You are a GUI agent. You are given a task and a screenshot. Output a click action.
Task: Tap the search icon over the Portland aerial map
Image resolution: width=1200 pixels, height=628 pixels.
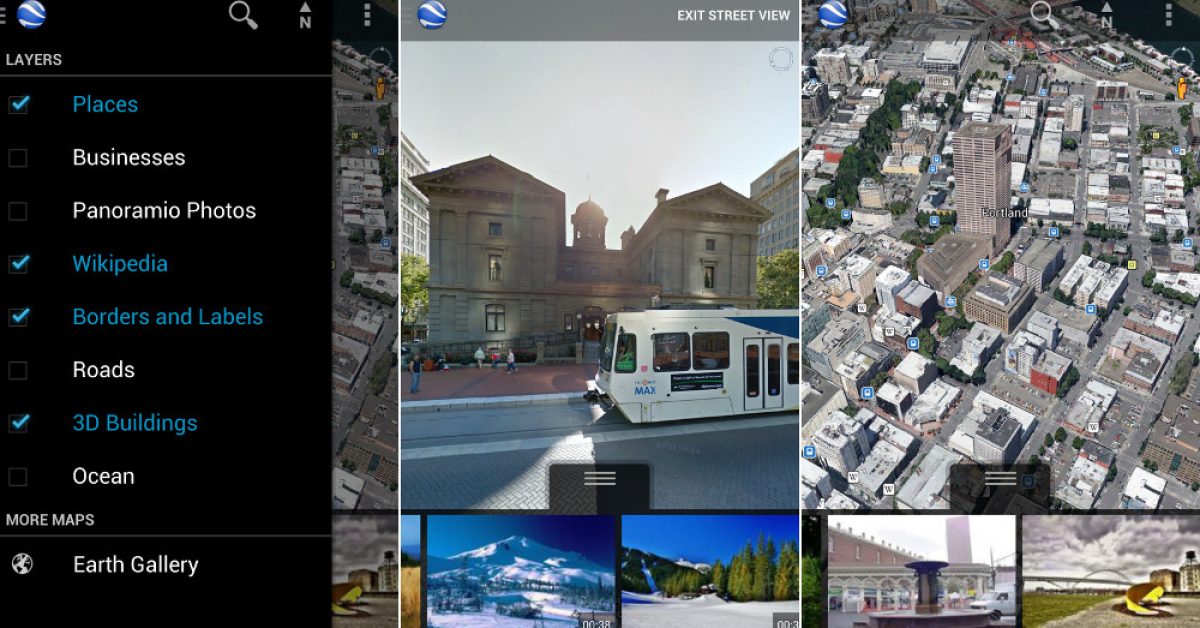[1043, 13]
